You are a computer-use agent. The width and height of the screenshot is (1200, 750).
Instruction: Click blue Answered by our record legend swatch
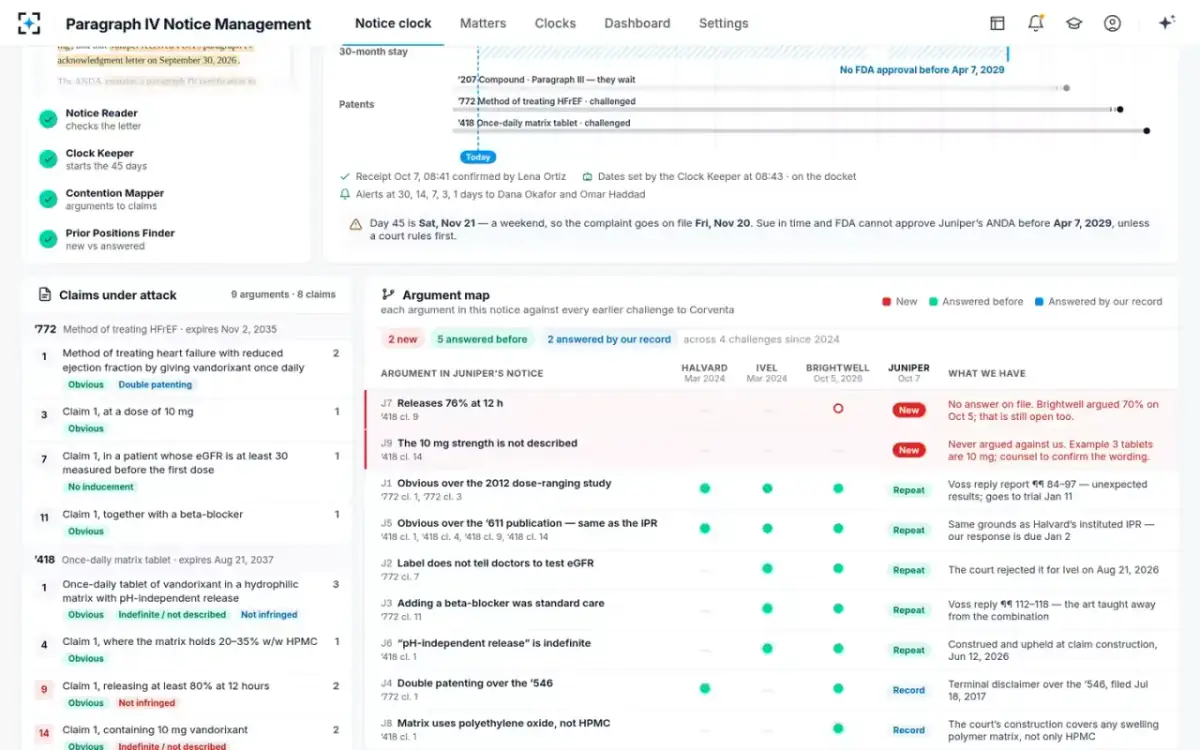[1039, 301]
